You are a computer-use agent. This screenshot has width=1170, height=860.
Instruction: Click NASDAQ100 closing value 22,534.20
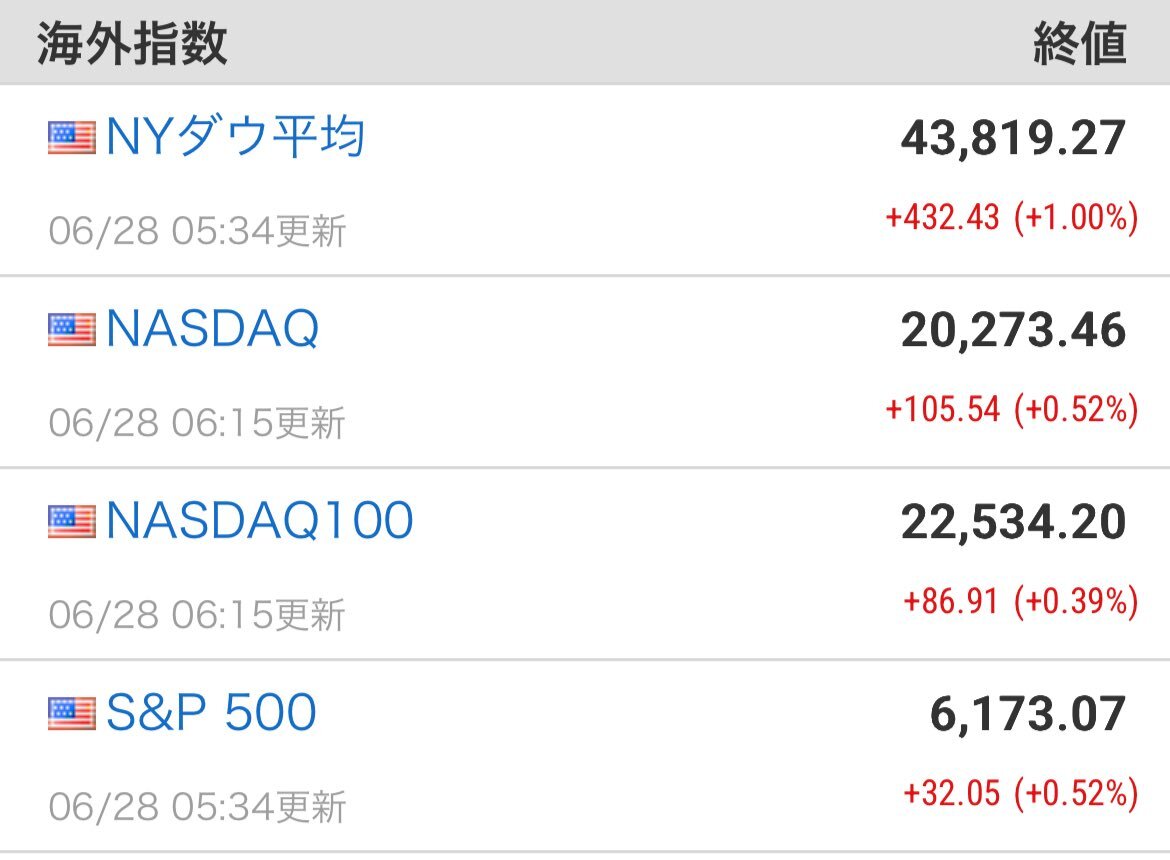[1013, 522]
